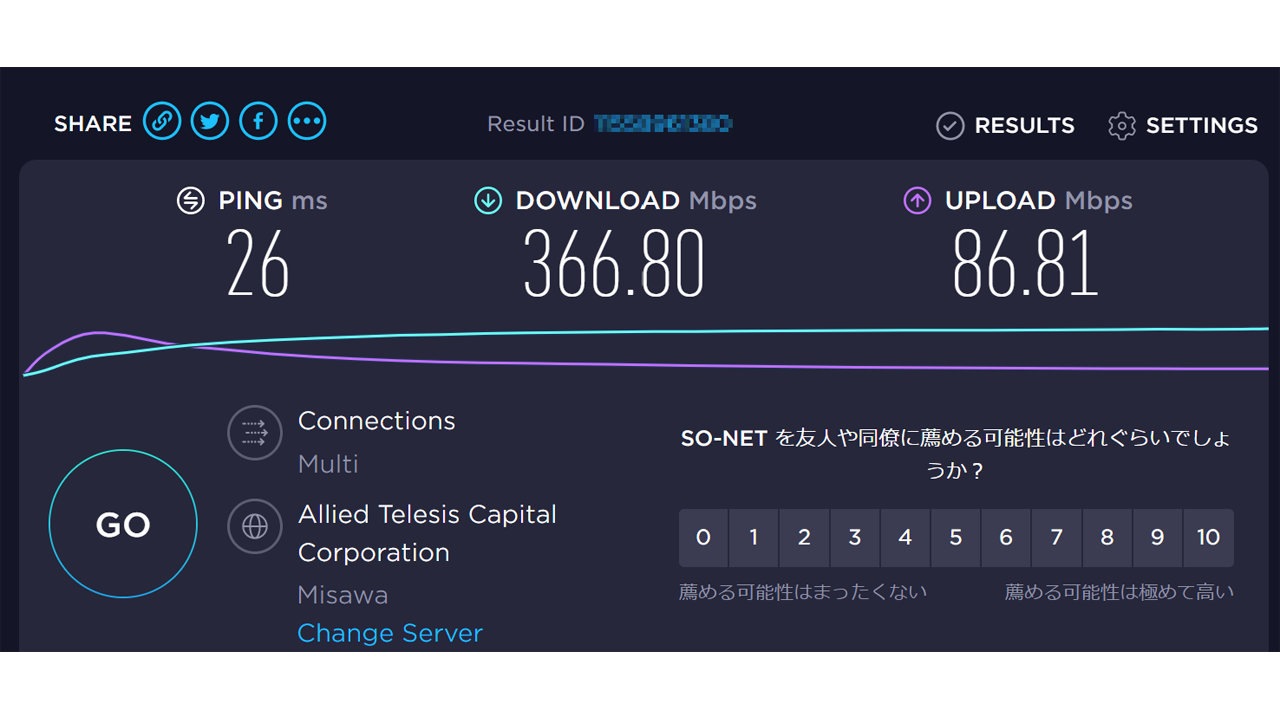
Task: Share result on Facebook
Action: pos(258,122)
